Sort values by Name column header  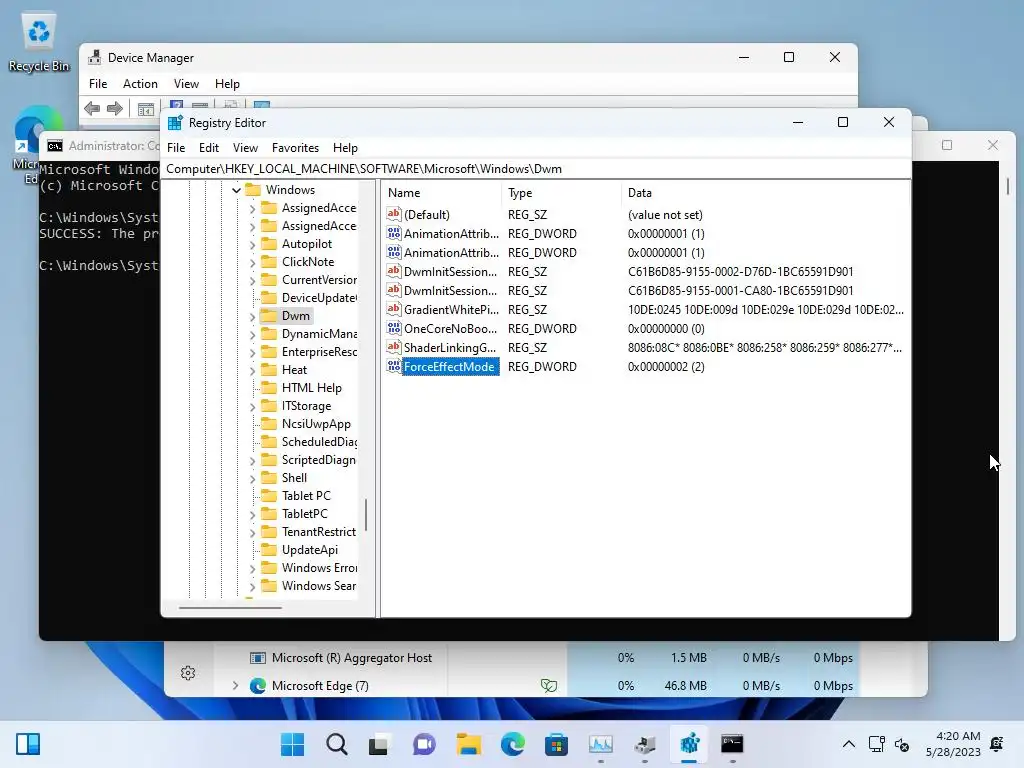point(441,193)
